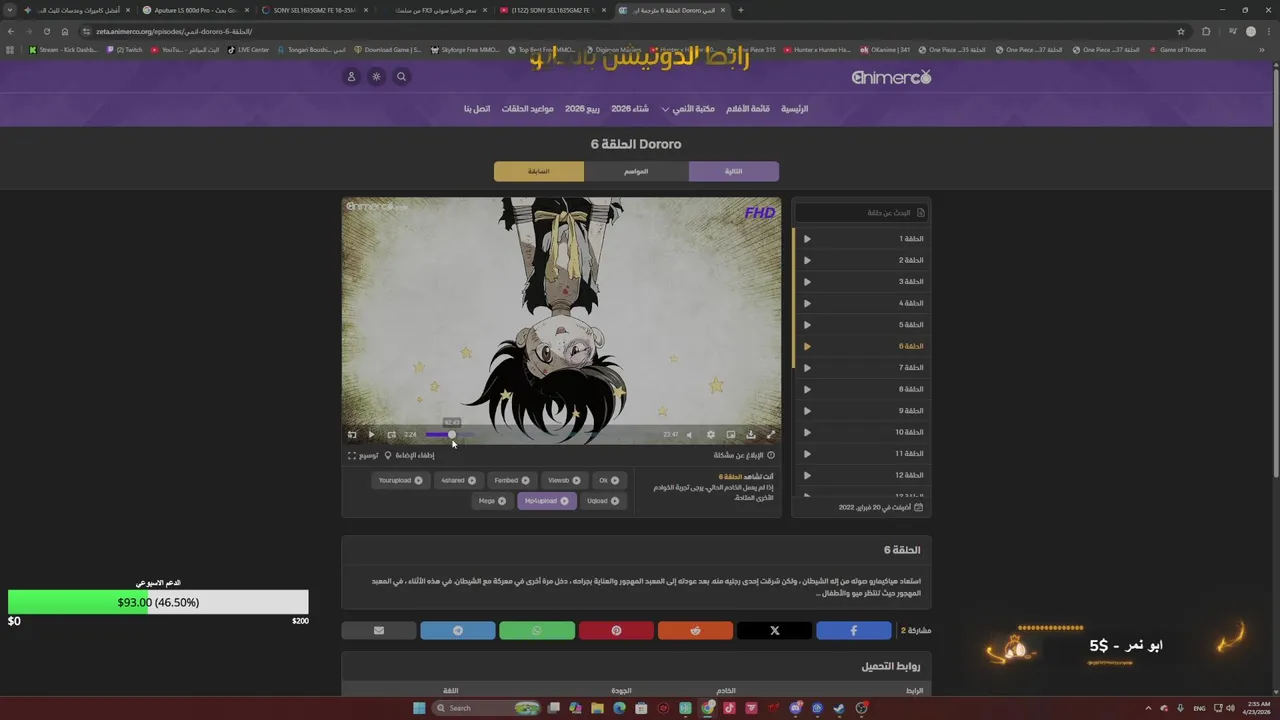Viewport: 1280px width, 720px height.
Task: Click the rewind icon in video player
Action: [x=352, y=435]
